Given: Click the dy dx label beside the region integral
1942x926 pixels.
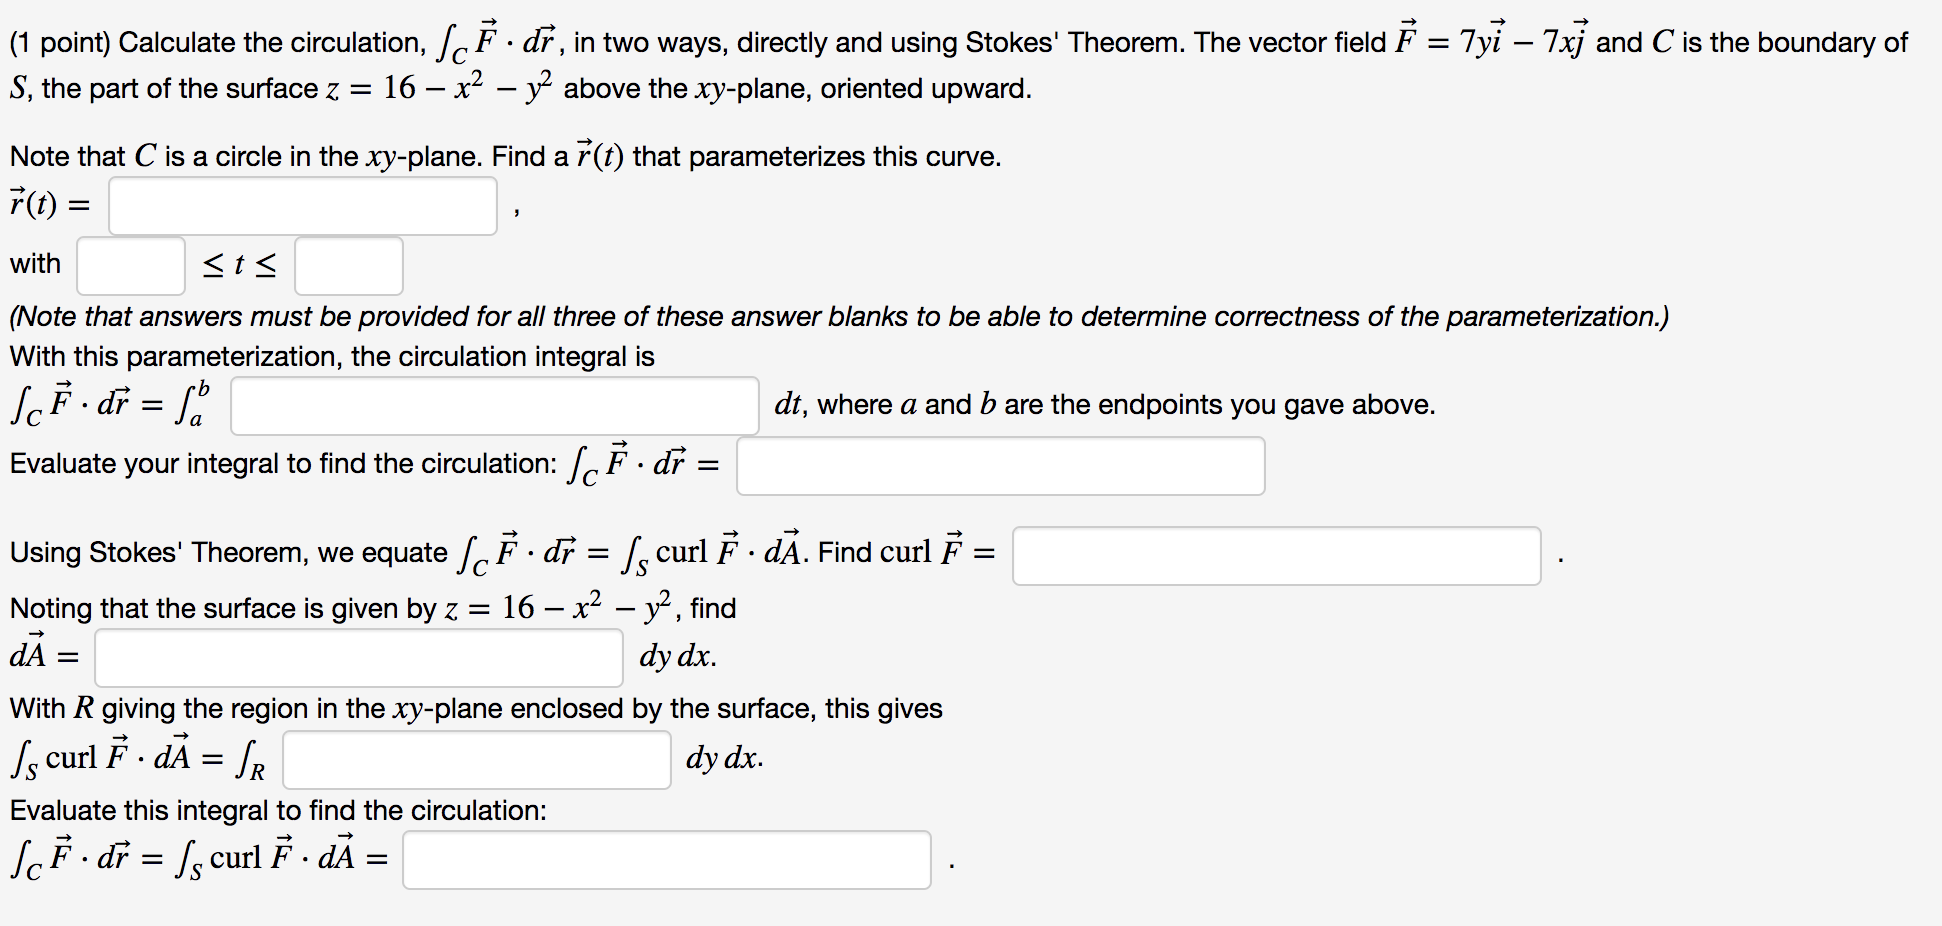Looking at the screenshot, I should 722,759.
